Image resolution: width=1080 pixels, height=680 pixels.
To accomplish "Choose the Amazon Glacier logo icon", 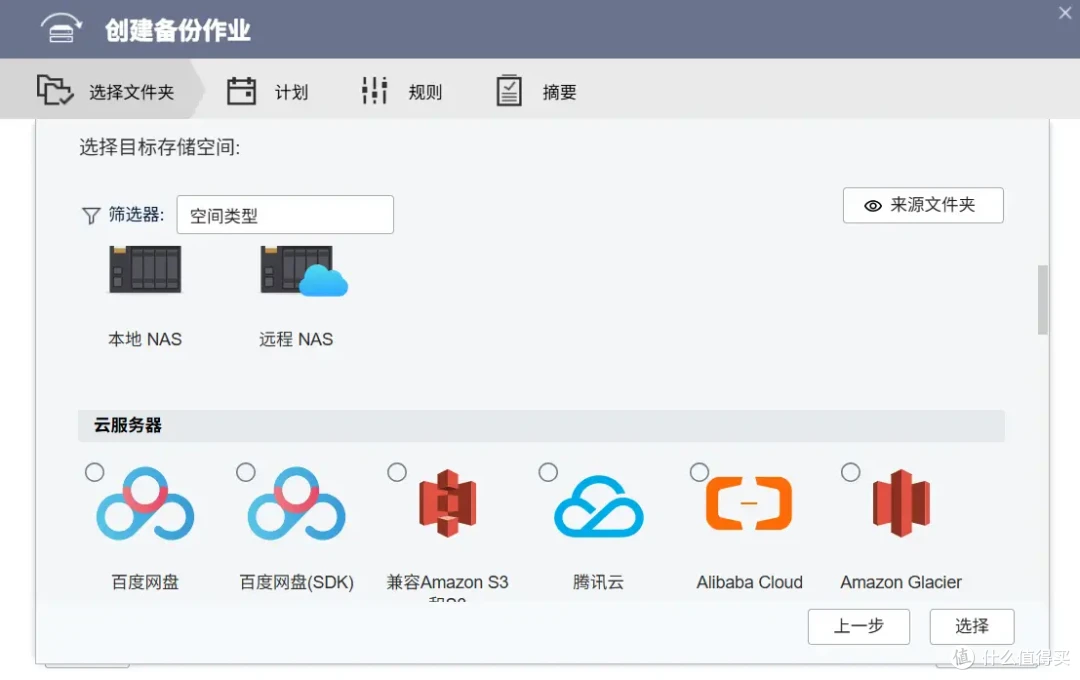I will 901,503.
